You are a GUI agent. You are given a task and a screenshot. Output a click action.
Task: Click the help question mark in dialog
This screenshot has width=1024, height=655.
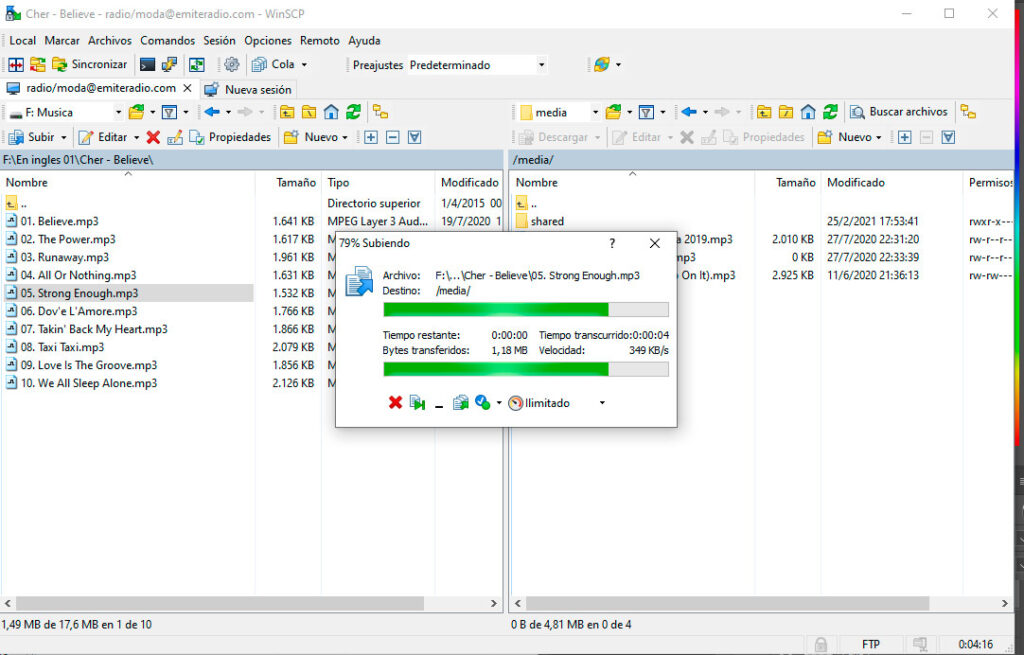click(x=612, y=243)
